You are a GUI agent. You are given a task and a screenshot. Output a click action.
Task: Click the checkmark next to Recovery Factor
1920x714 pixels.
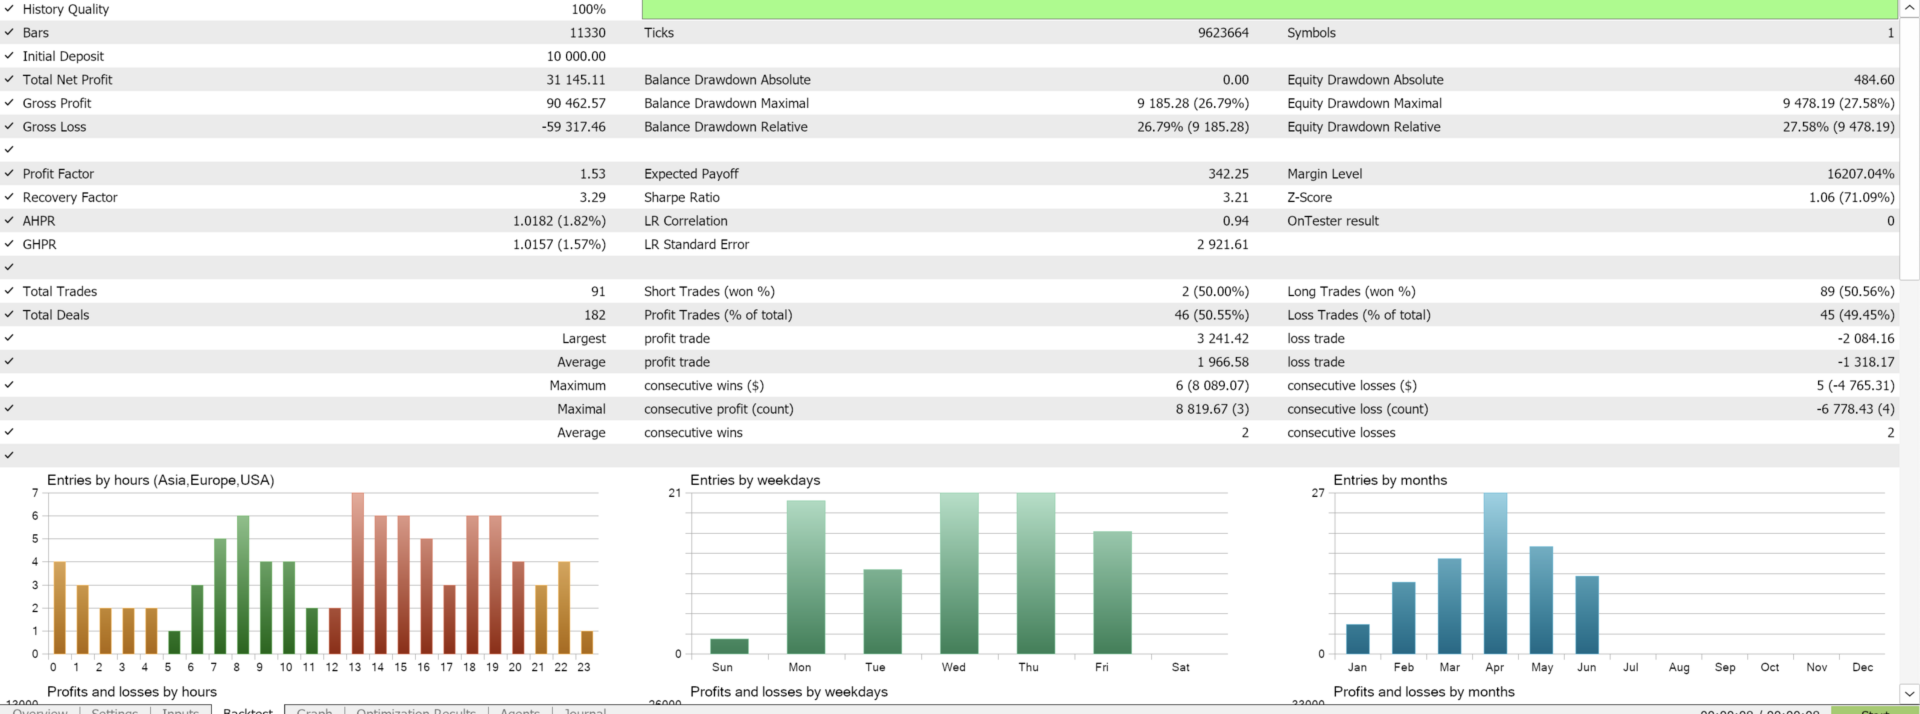point(9,197)
